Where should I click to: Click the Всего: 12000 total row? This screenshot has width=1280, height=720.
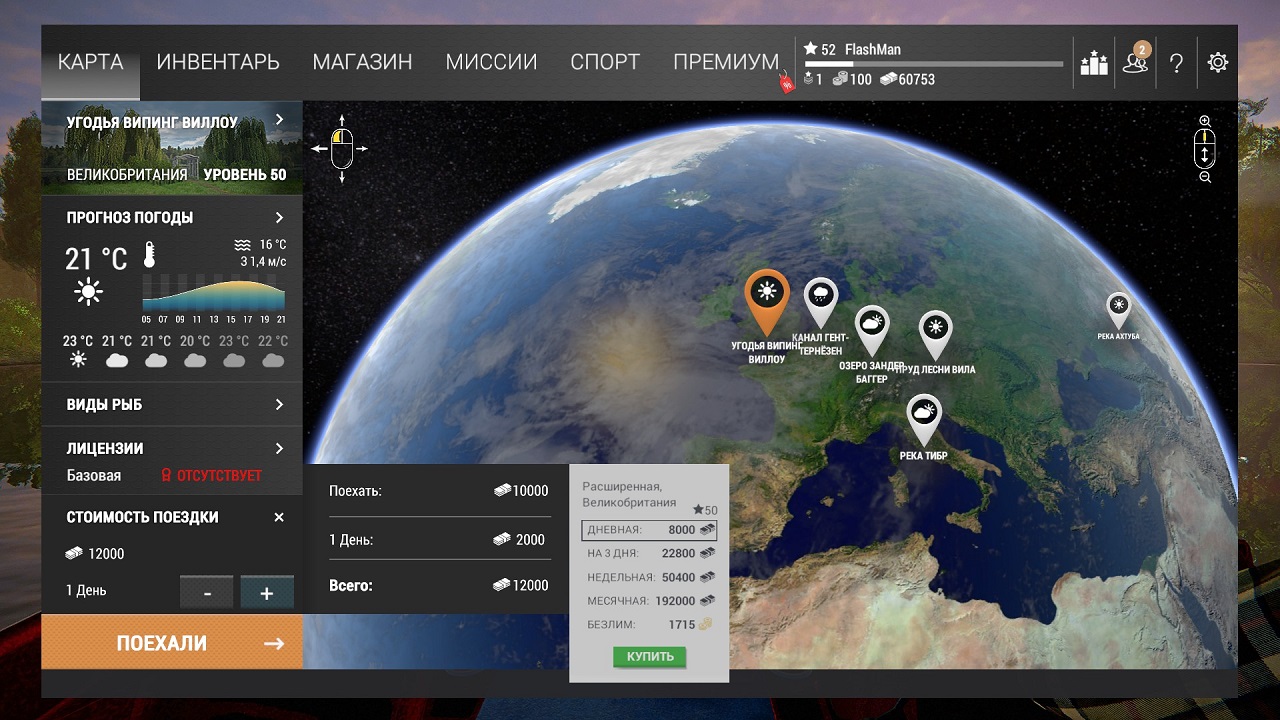pos(440,585)
